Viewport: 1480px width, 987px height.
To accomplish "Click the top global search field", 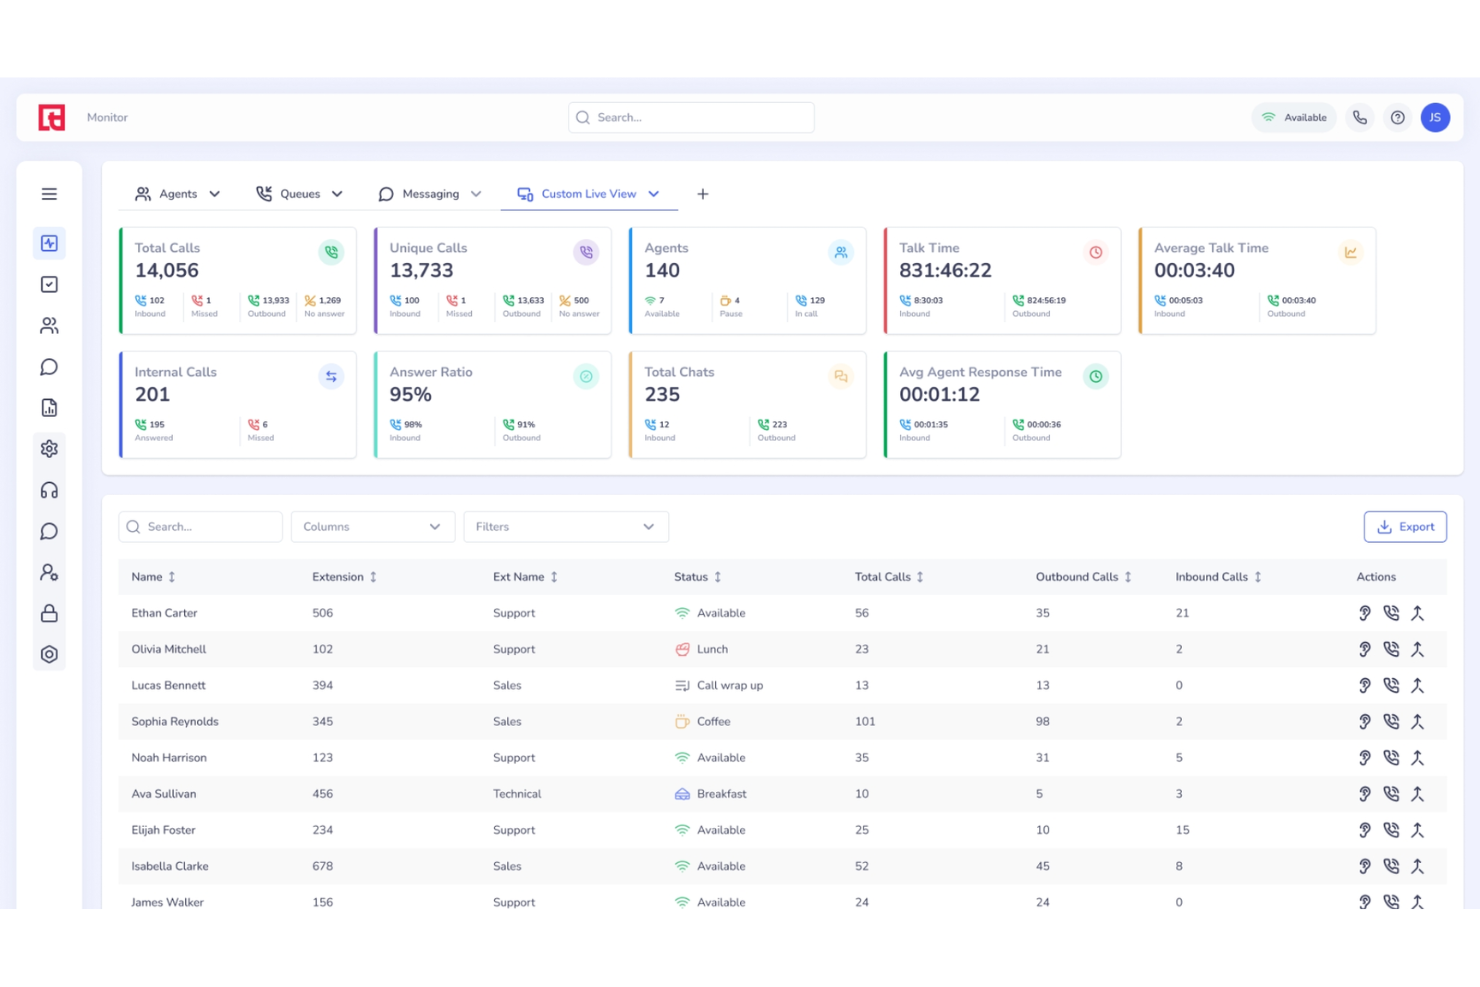I will click(691, 118).
